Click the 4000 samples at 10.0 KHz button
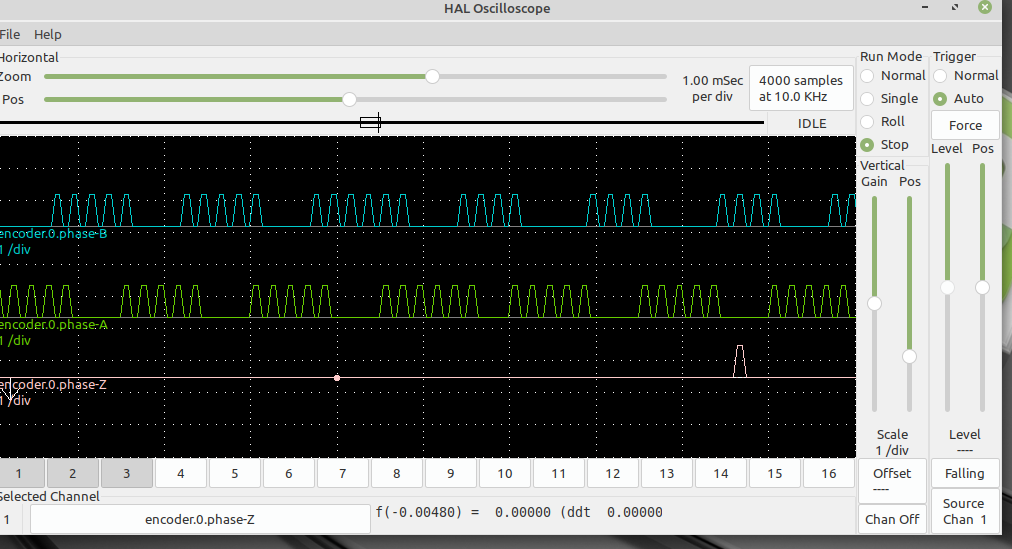This screenshot has width=1012, height=549. [800, 88]
